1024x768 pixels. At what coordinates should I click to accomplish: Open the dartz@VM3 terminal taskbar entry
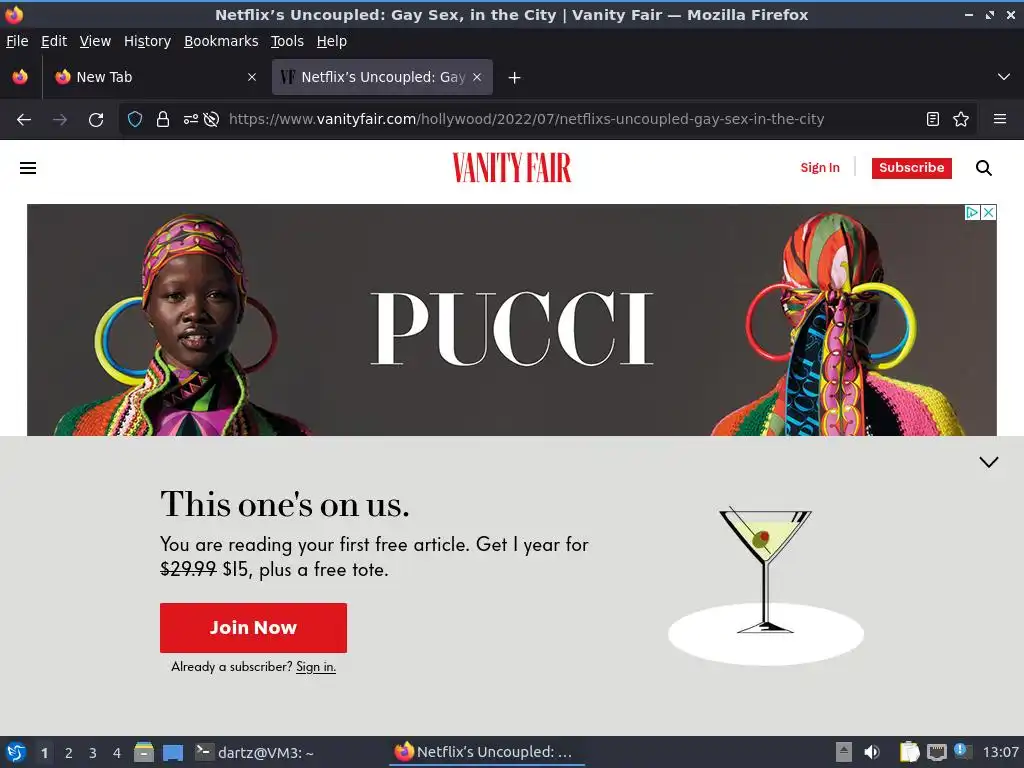point(255,752)
